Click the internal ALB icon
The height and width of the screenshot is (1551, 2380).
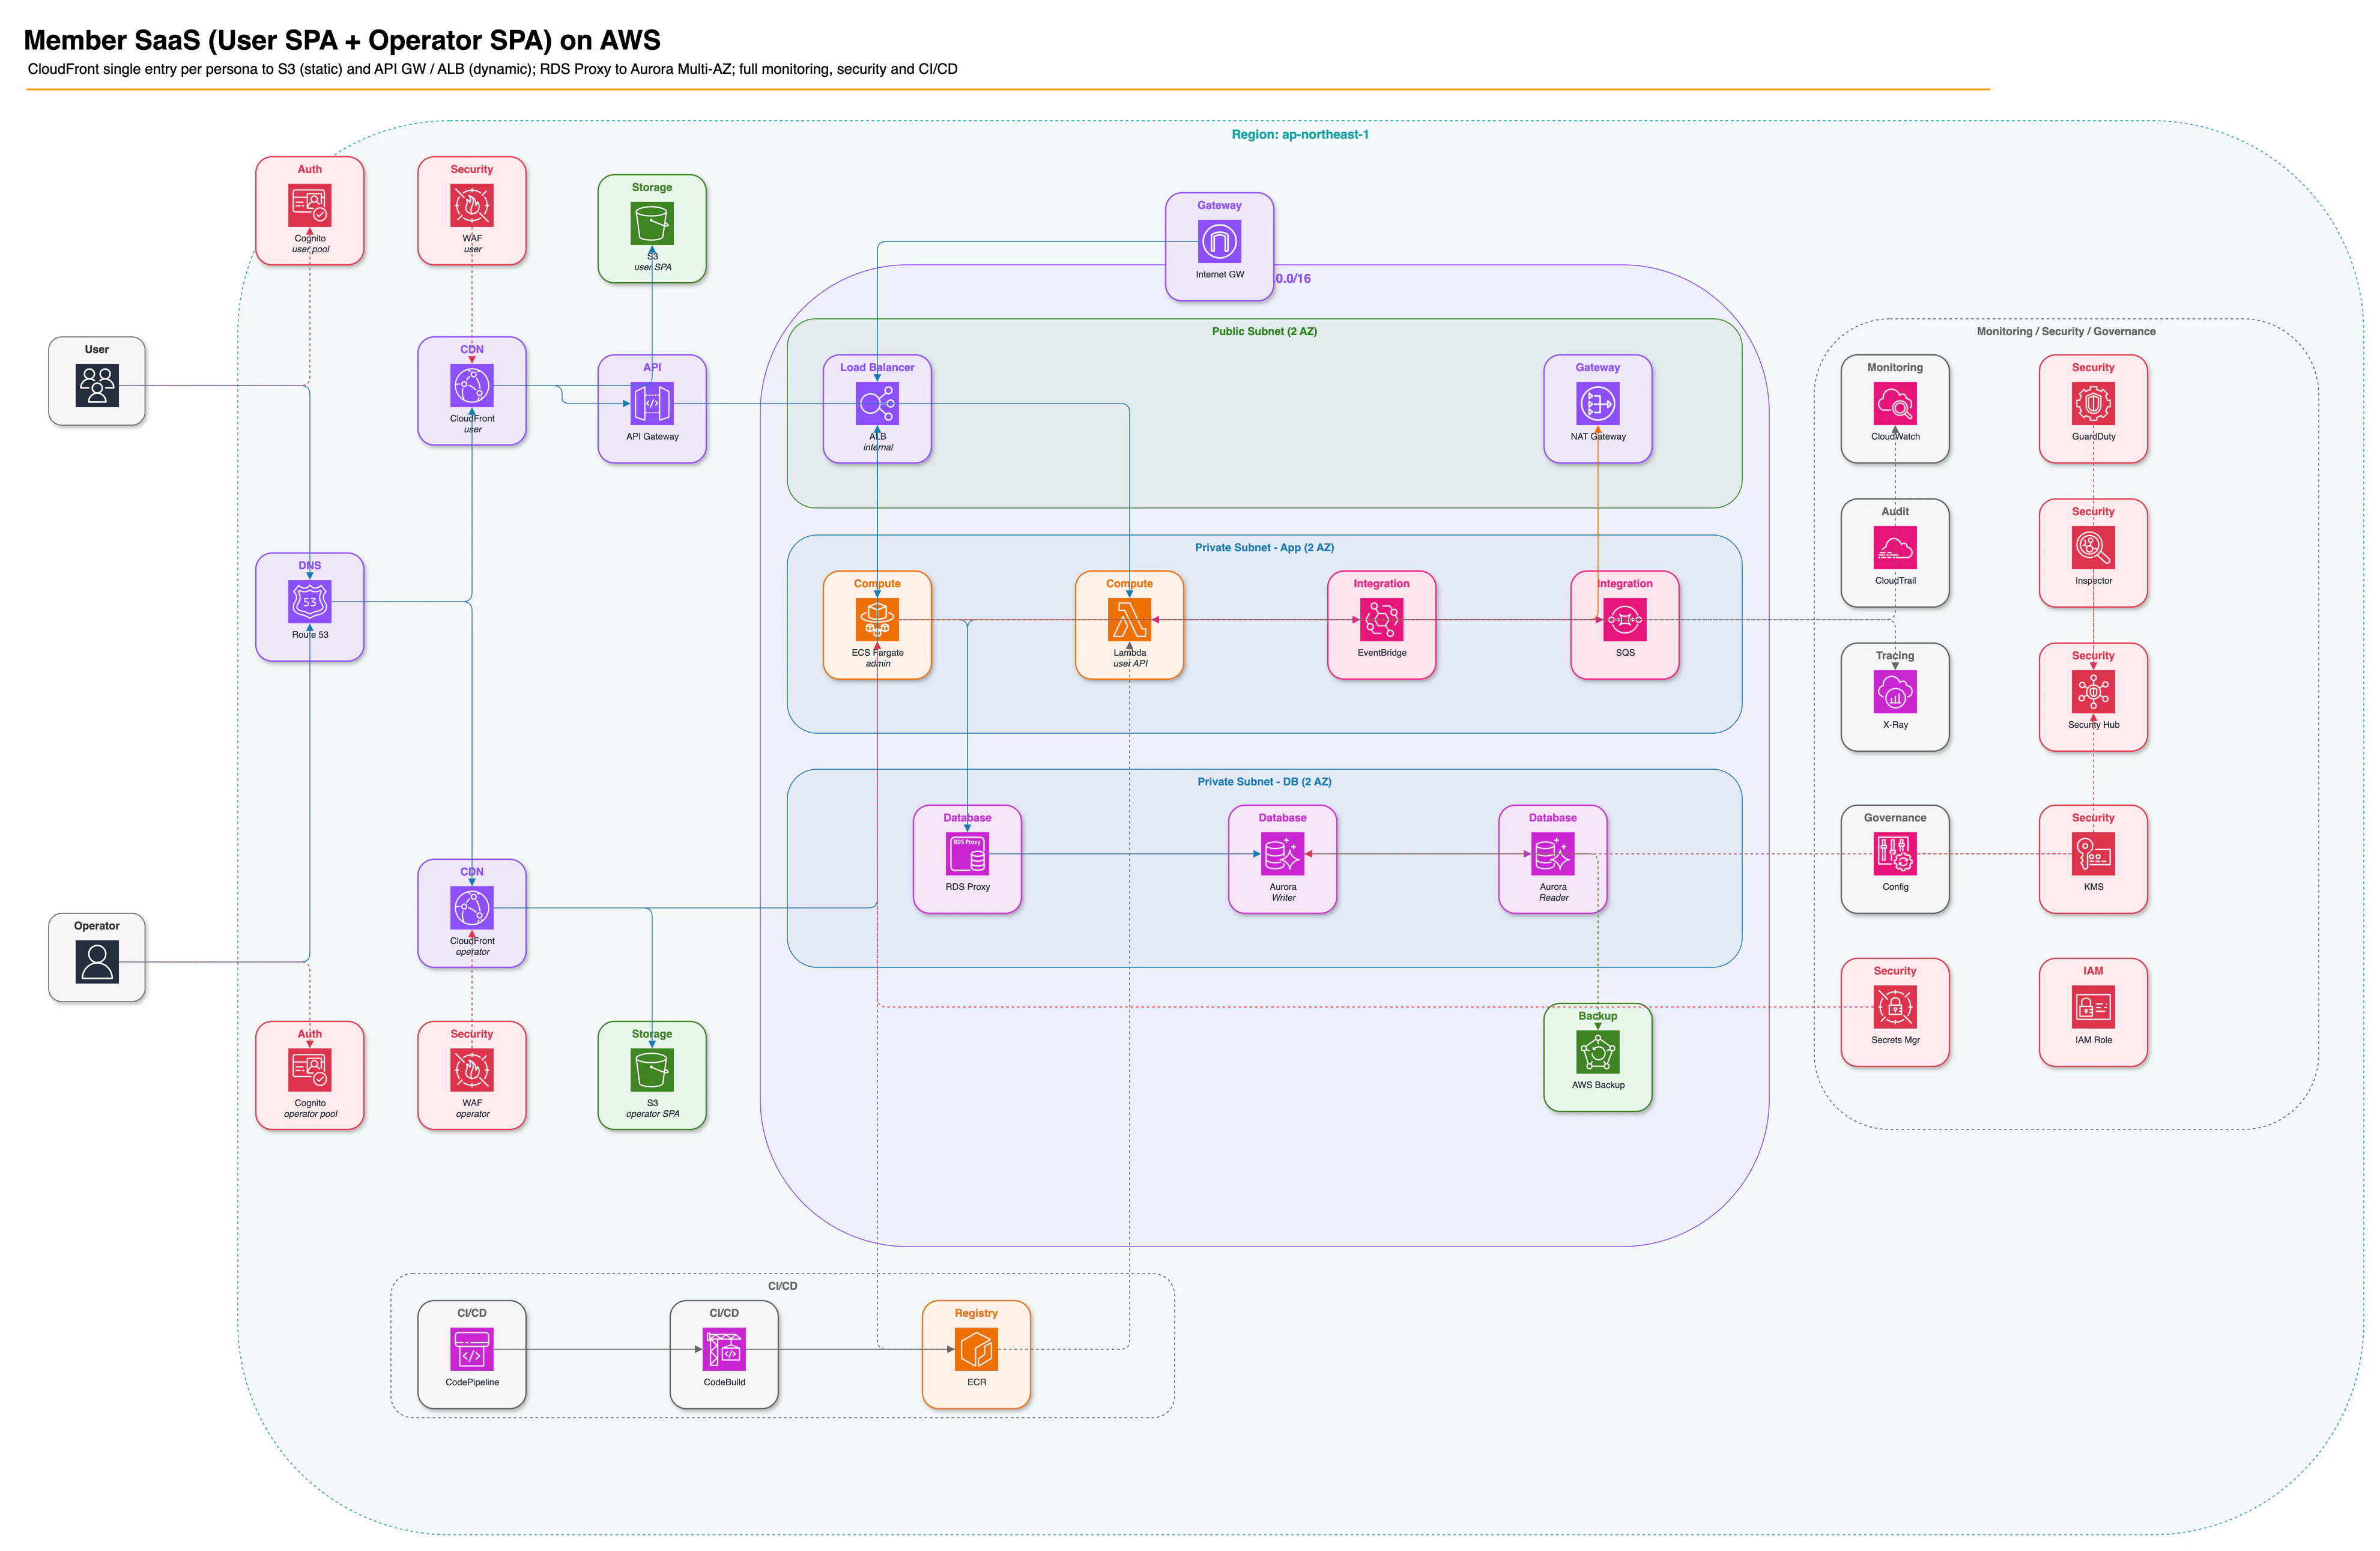coord(877,403)
